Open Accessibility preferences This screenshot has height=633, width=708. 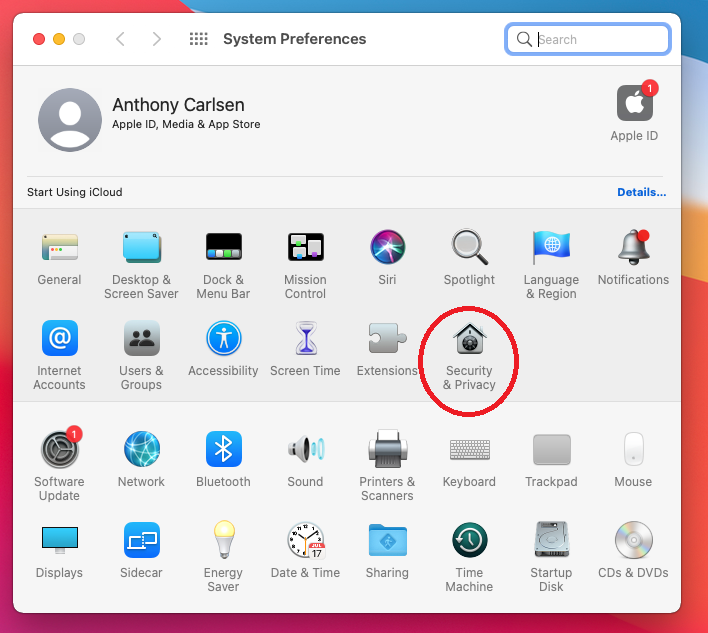tap(224, 338)
